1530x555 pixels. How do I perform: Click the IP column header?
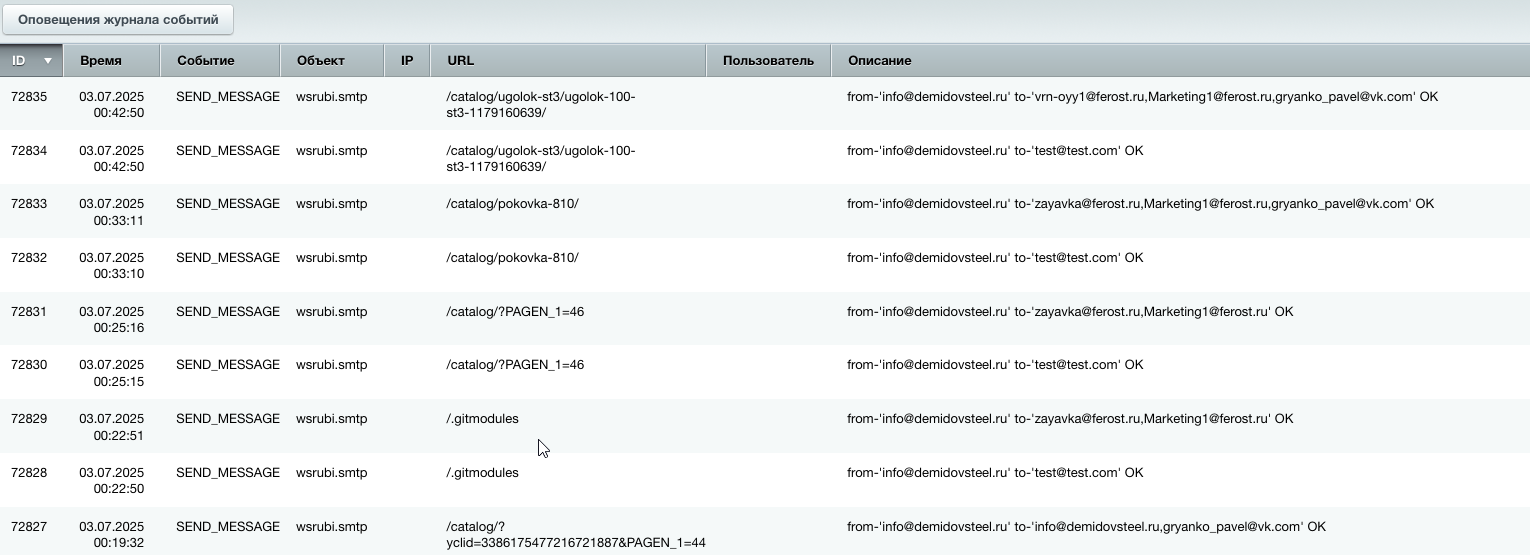click(x=407, y=60)
